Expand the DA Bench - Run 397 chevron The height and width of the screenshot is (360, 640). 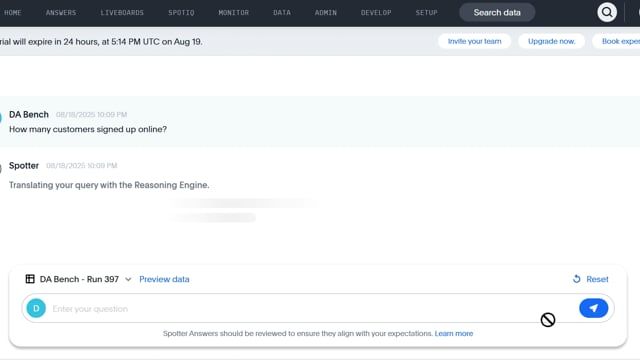[x=128, y=280]
